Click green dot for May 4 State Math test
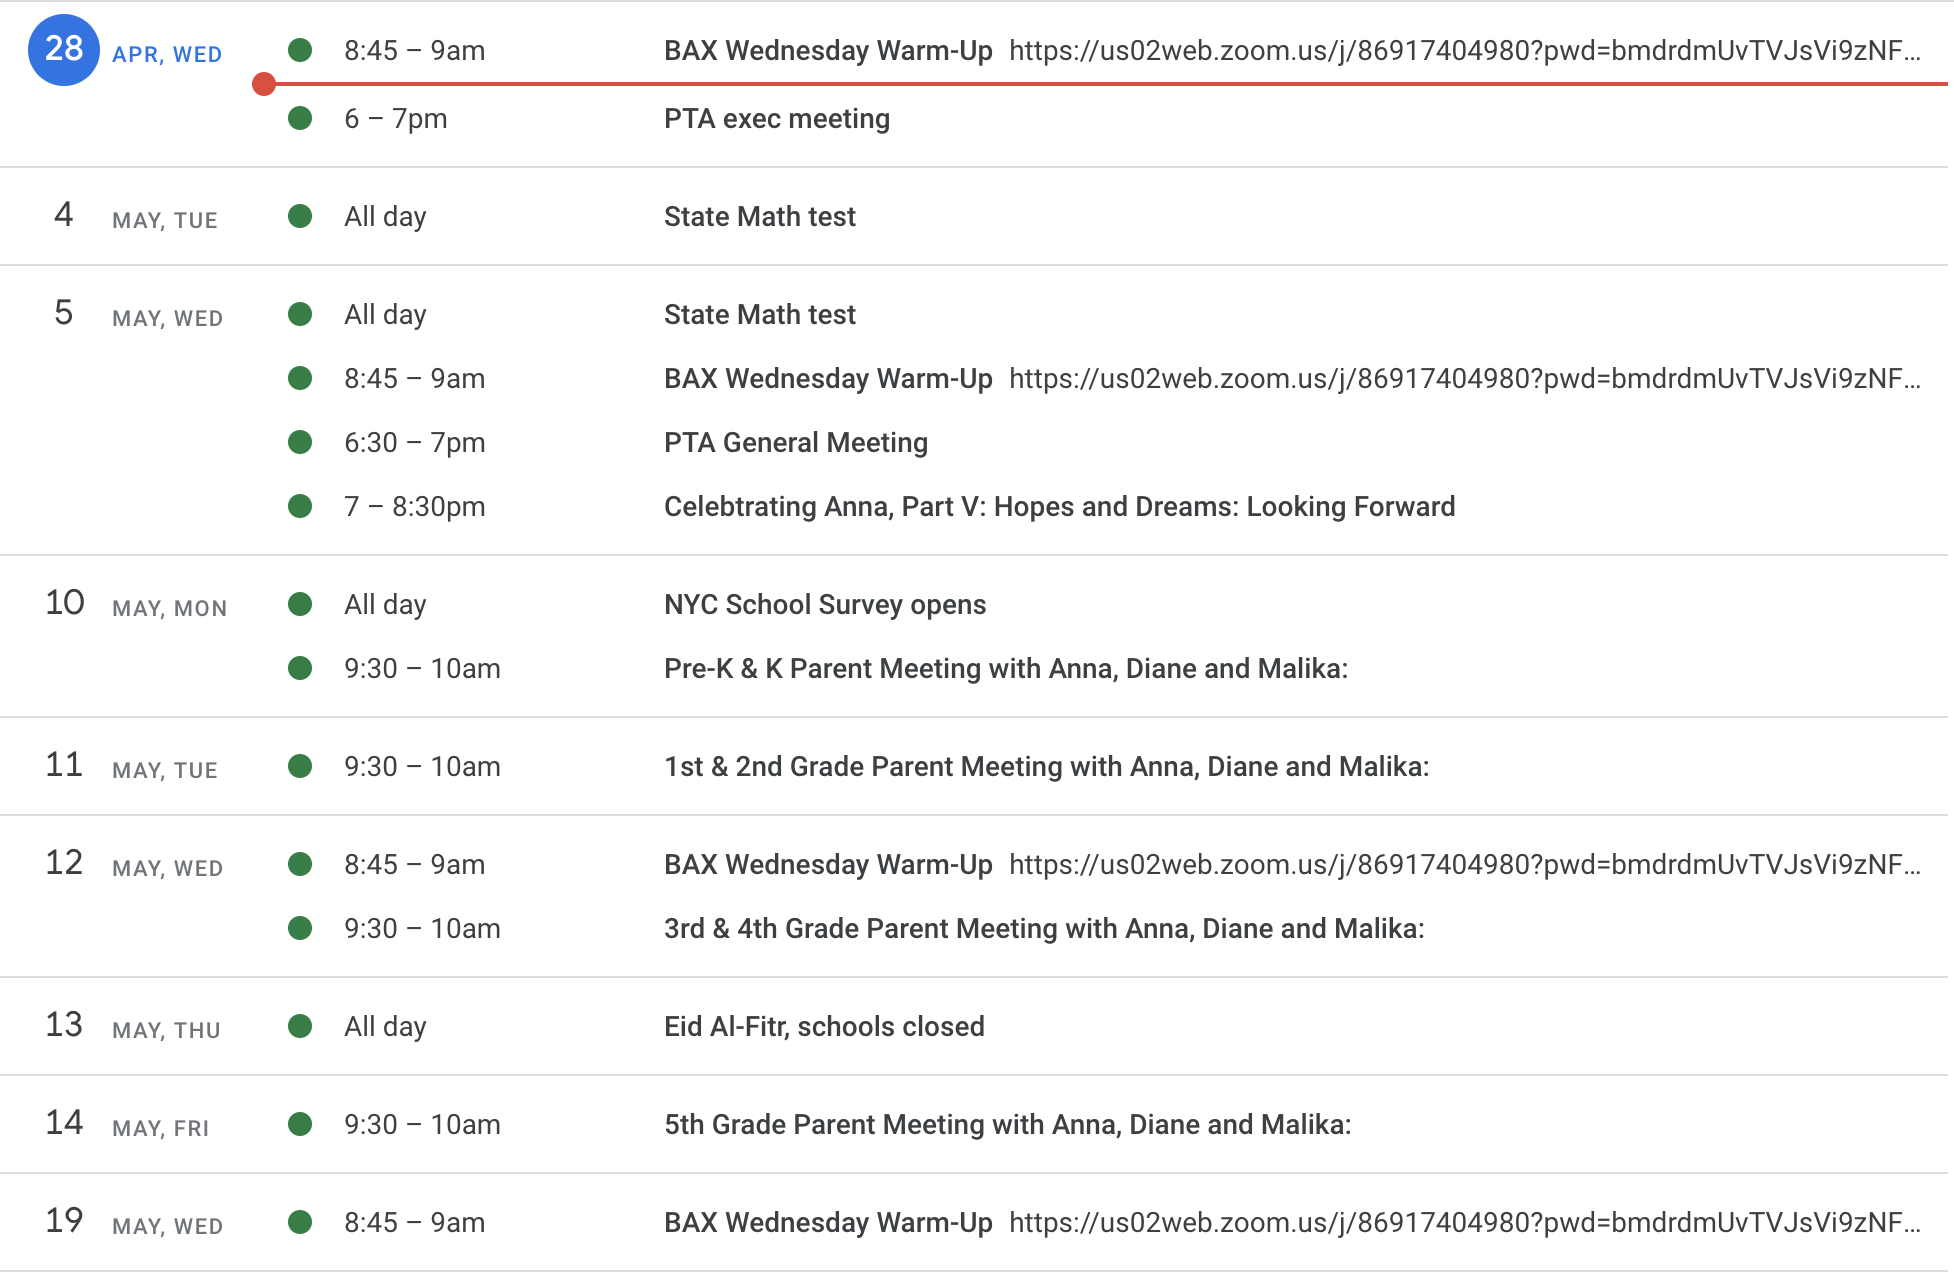 pyautogui.click(x=300, y=217)
